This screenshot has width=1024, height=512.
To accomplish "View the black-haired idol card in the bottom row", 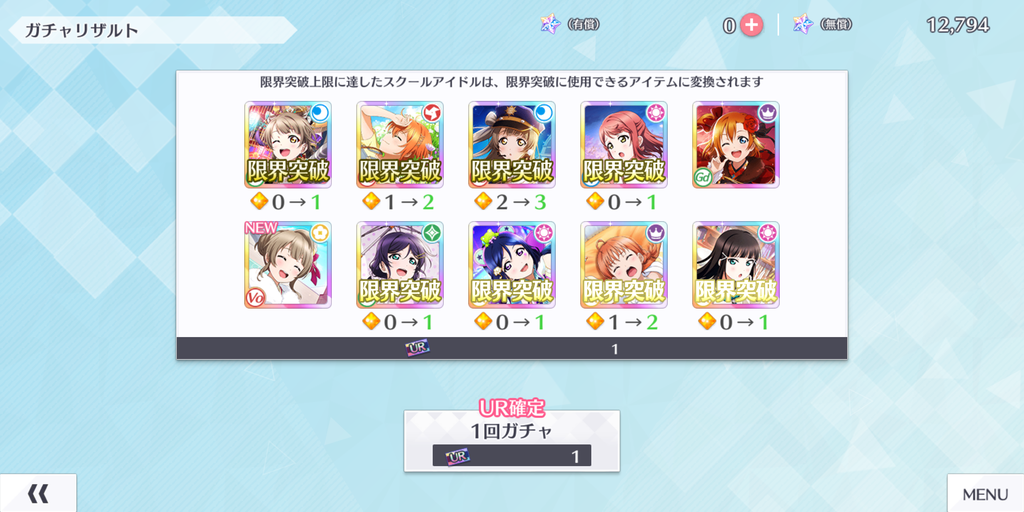I will tap(736, 264).
